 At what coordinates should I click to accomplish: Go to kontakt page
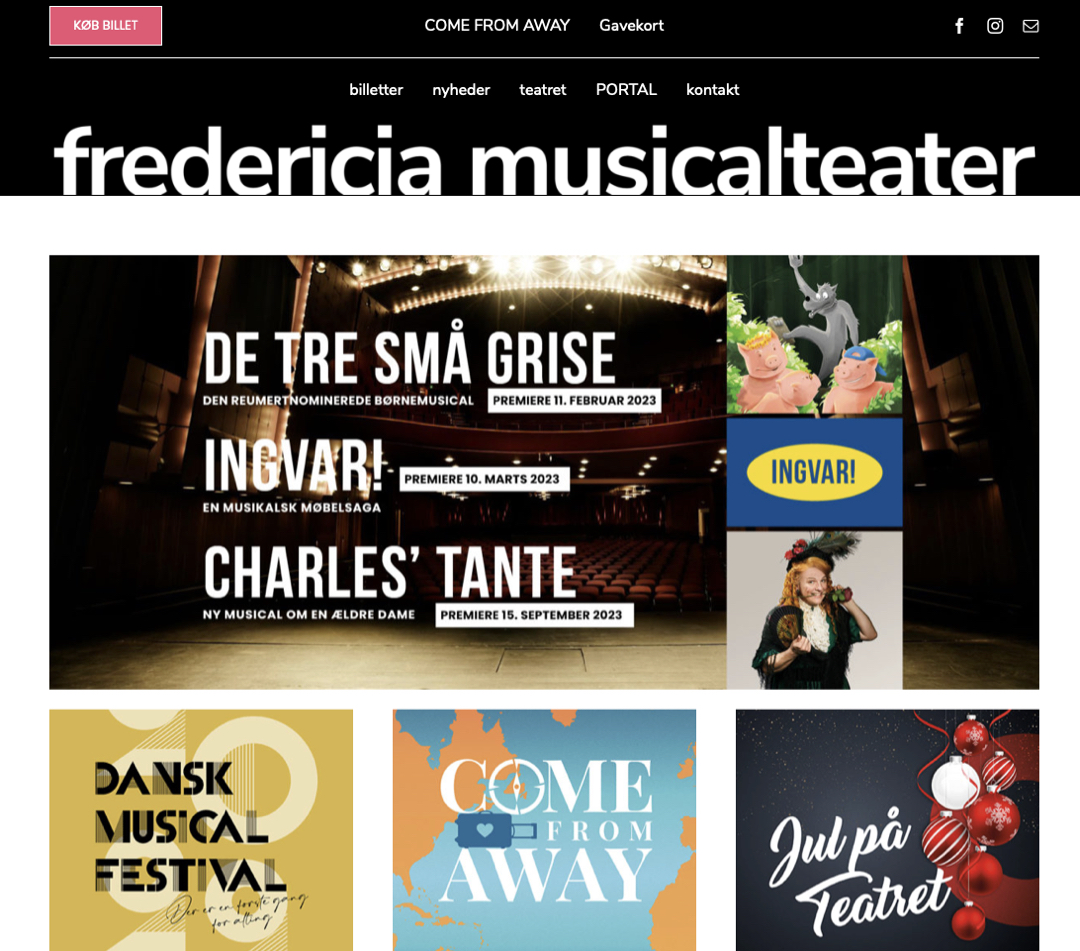point(712,90)
